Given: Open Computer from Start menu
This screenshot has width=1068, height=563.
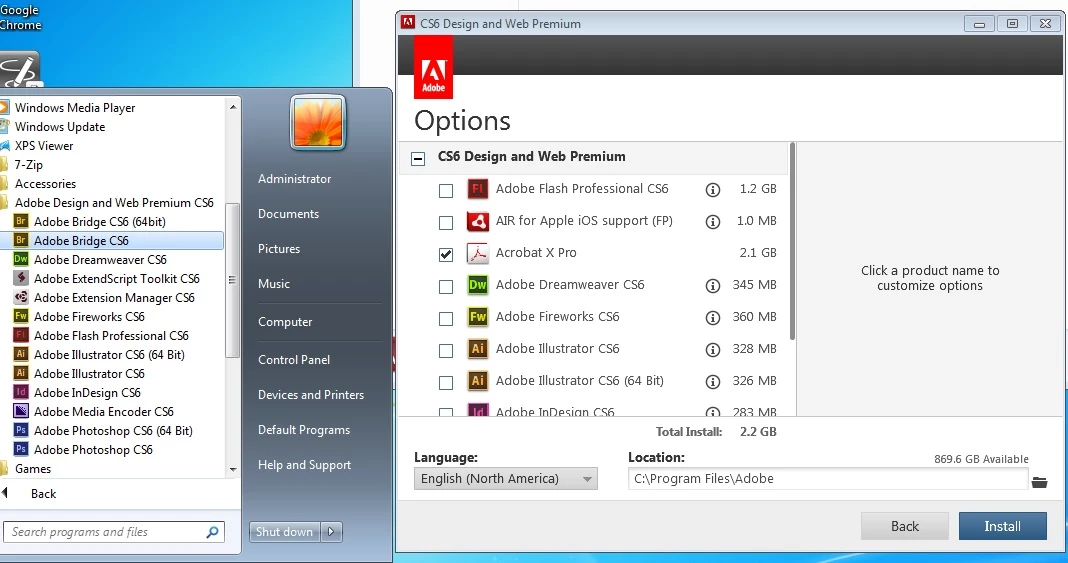Looking at the screenshot, I should [285, 322].
